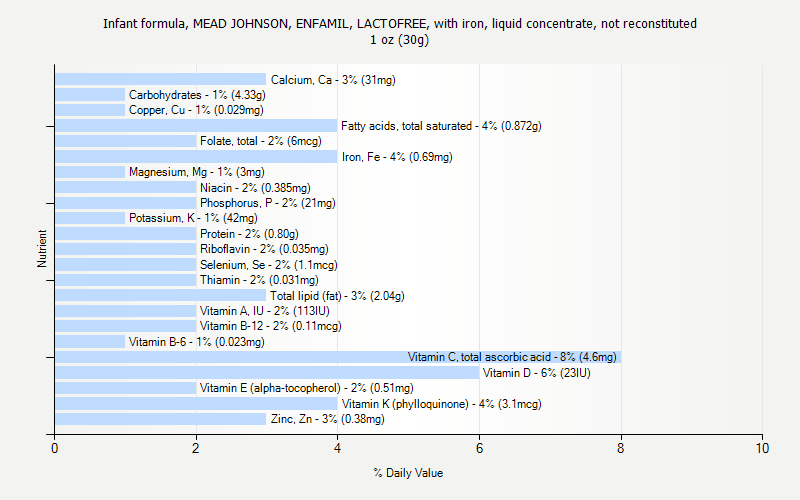
Task: Select the Fatty acids total saturated bar
Action: point(196,126)
